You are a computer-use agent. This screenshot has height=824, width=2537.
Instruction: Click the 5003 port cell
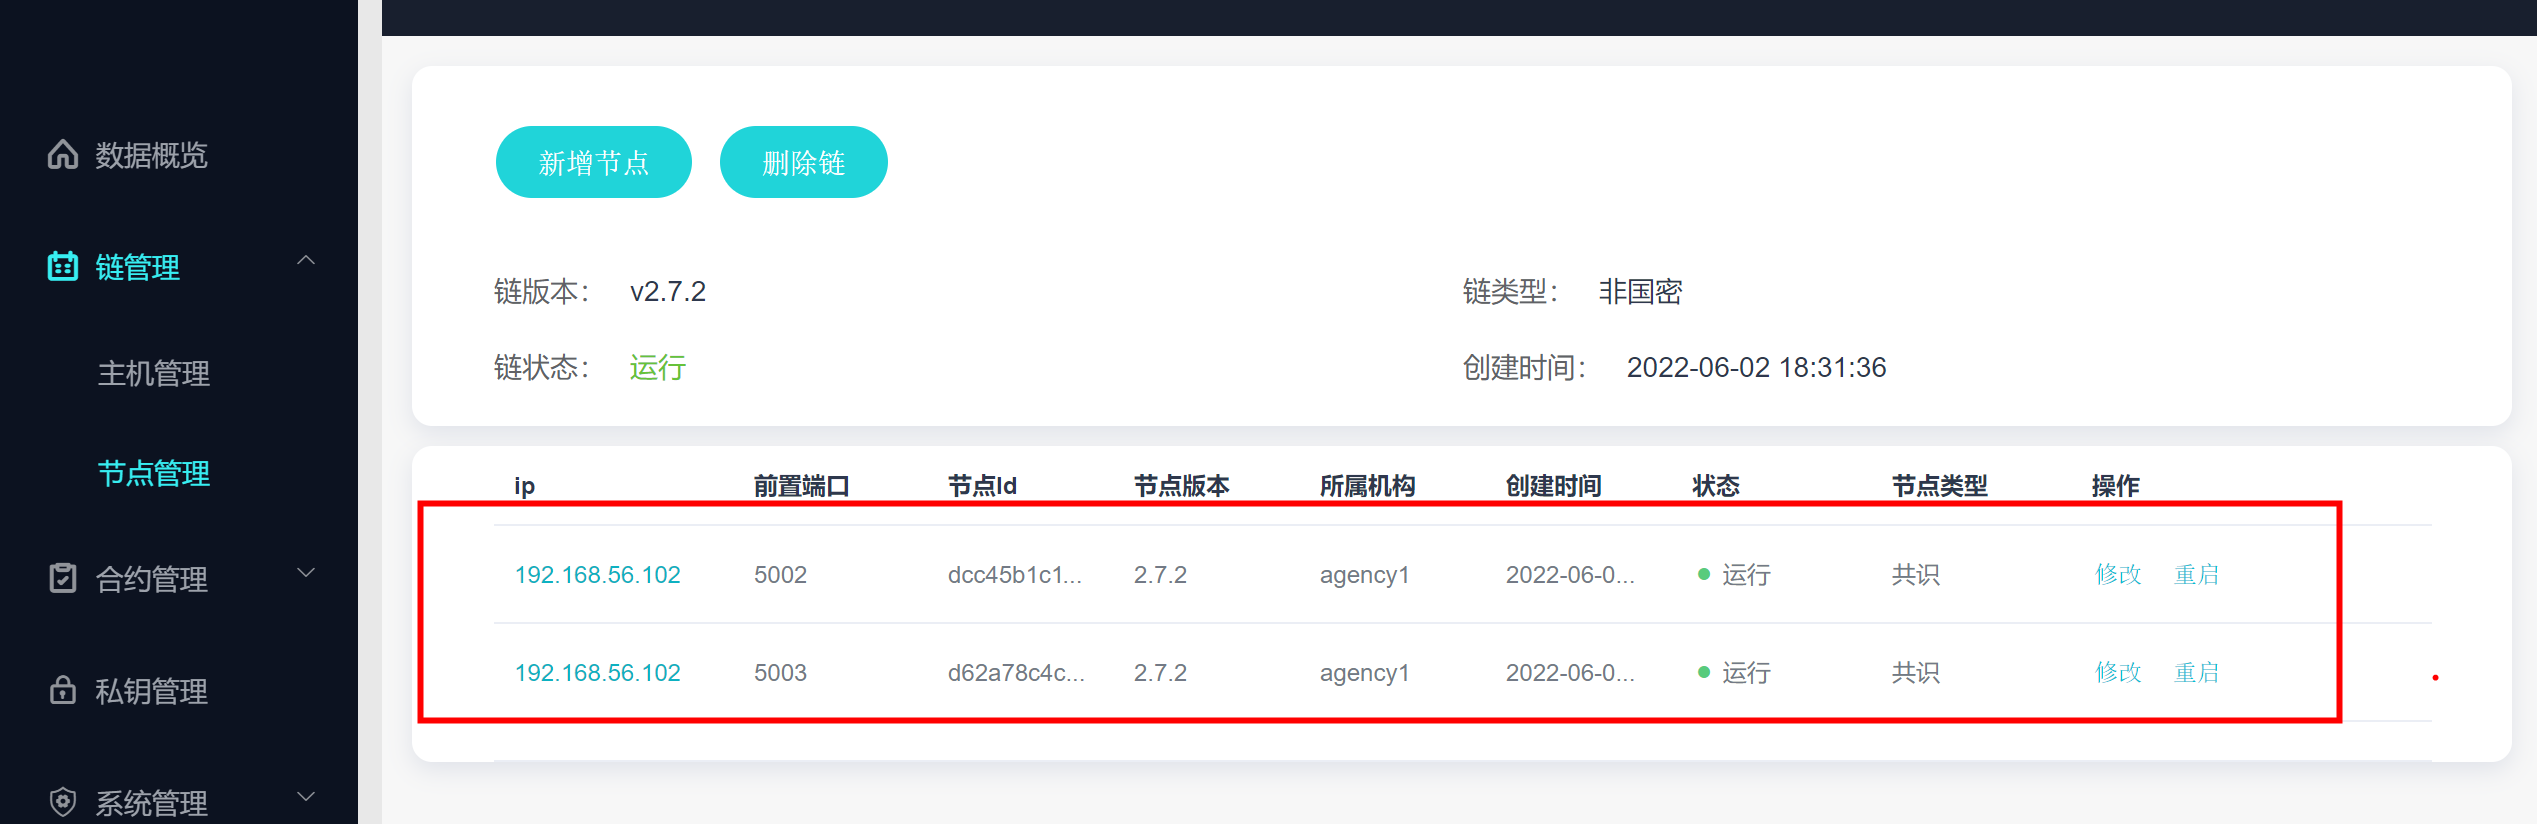pyautogui.click(x=780, y=673)
